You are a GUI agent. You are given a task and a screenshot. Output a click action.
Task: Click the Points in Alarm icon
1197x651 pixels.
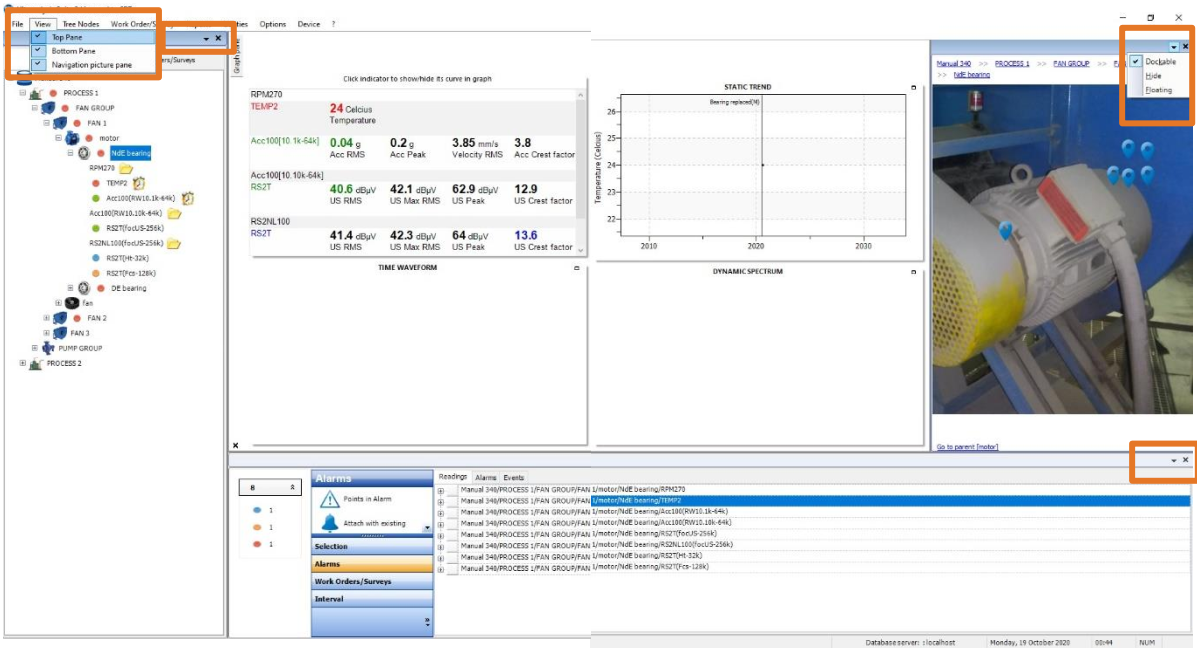click(x=330, y=500)
